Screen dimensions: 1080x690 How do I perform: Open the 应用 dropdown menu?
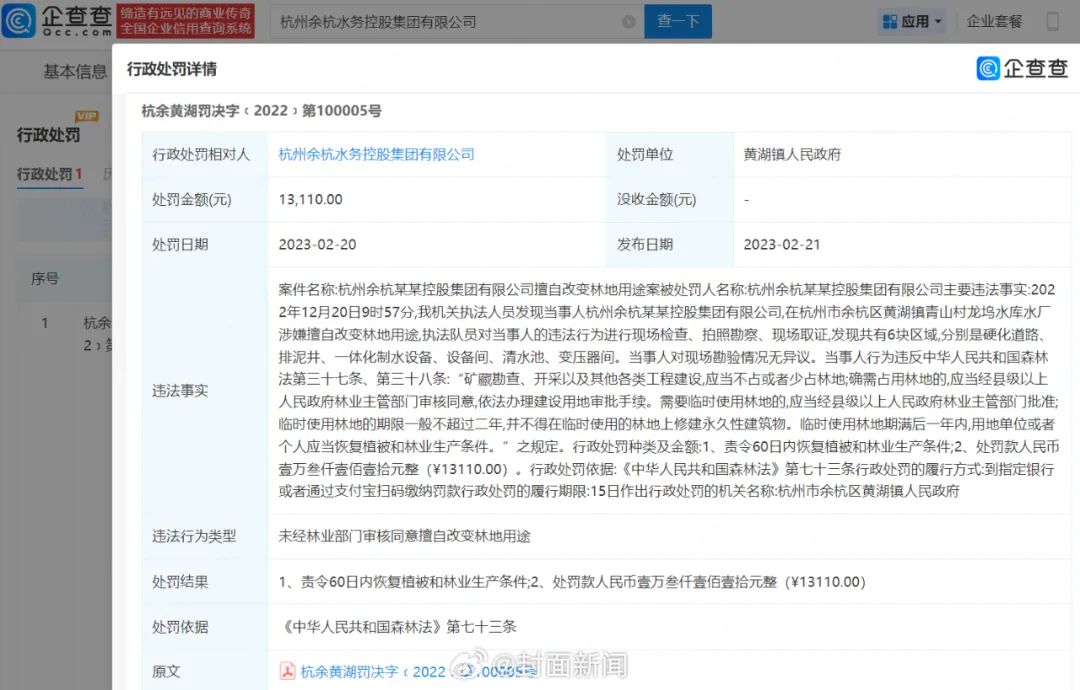[913, 21]
